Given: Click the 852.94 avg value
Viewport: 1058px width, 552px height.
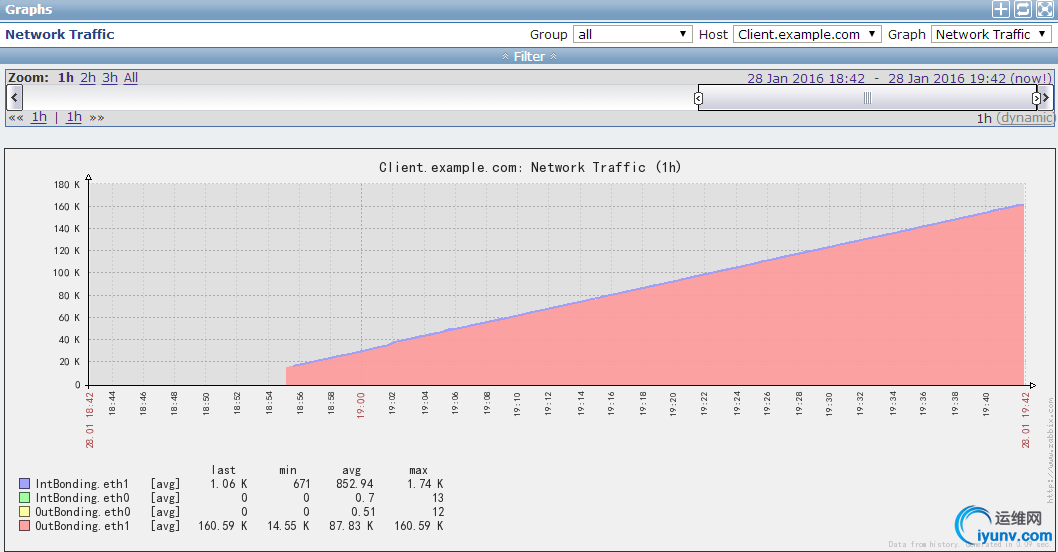Looking at the screenshot, I should click(354, 484).
